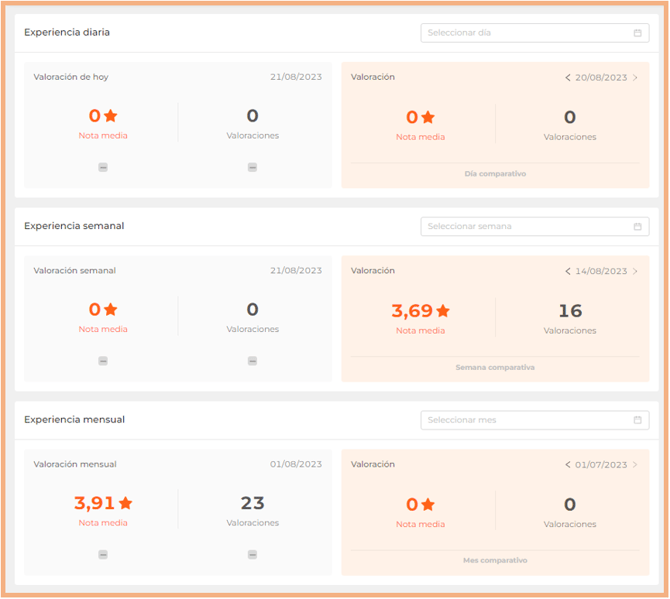The height and width of the screenshot is (599, 670).
Task: Click the calendar icon in Seleccionar semana field
Action: click(x=637, y=227)
